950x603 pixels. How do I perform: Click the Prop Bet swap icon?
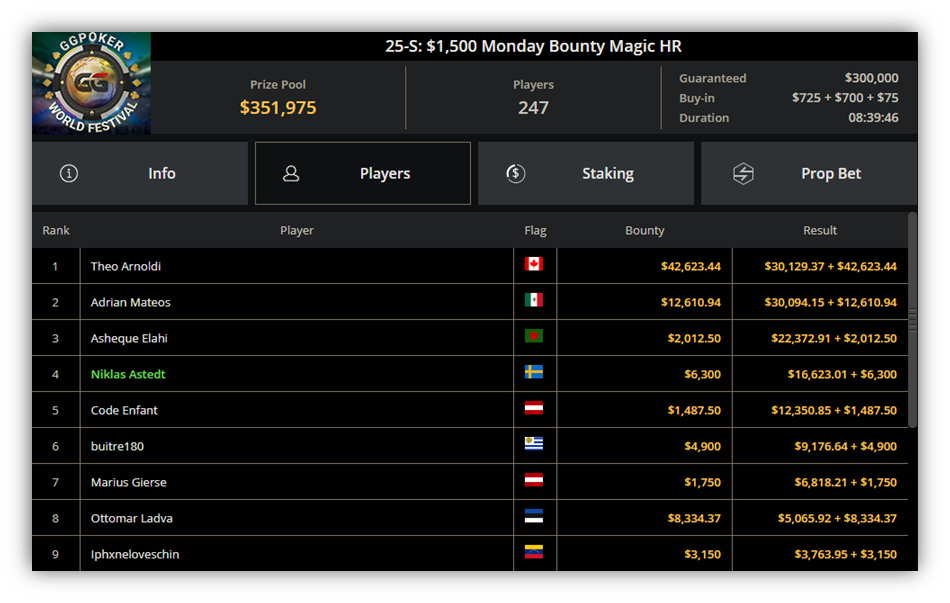(x=743, y=173)
